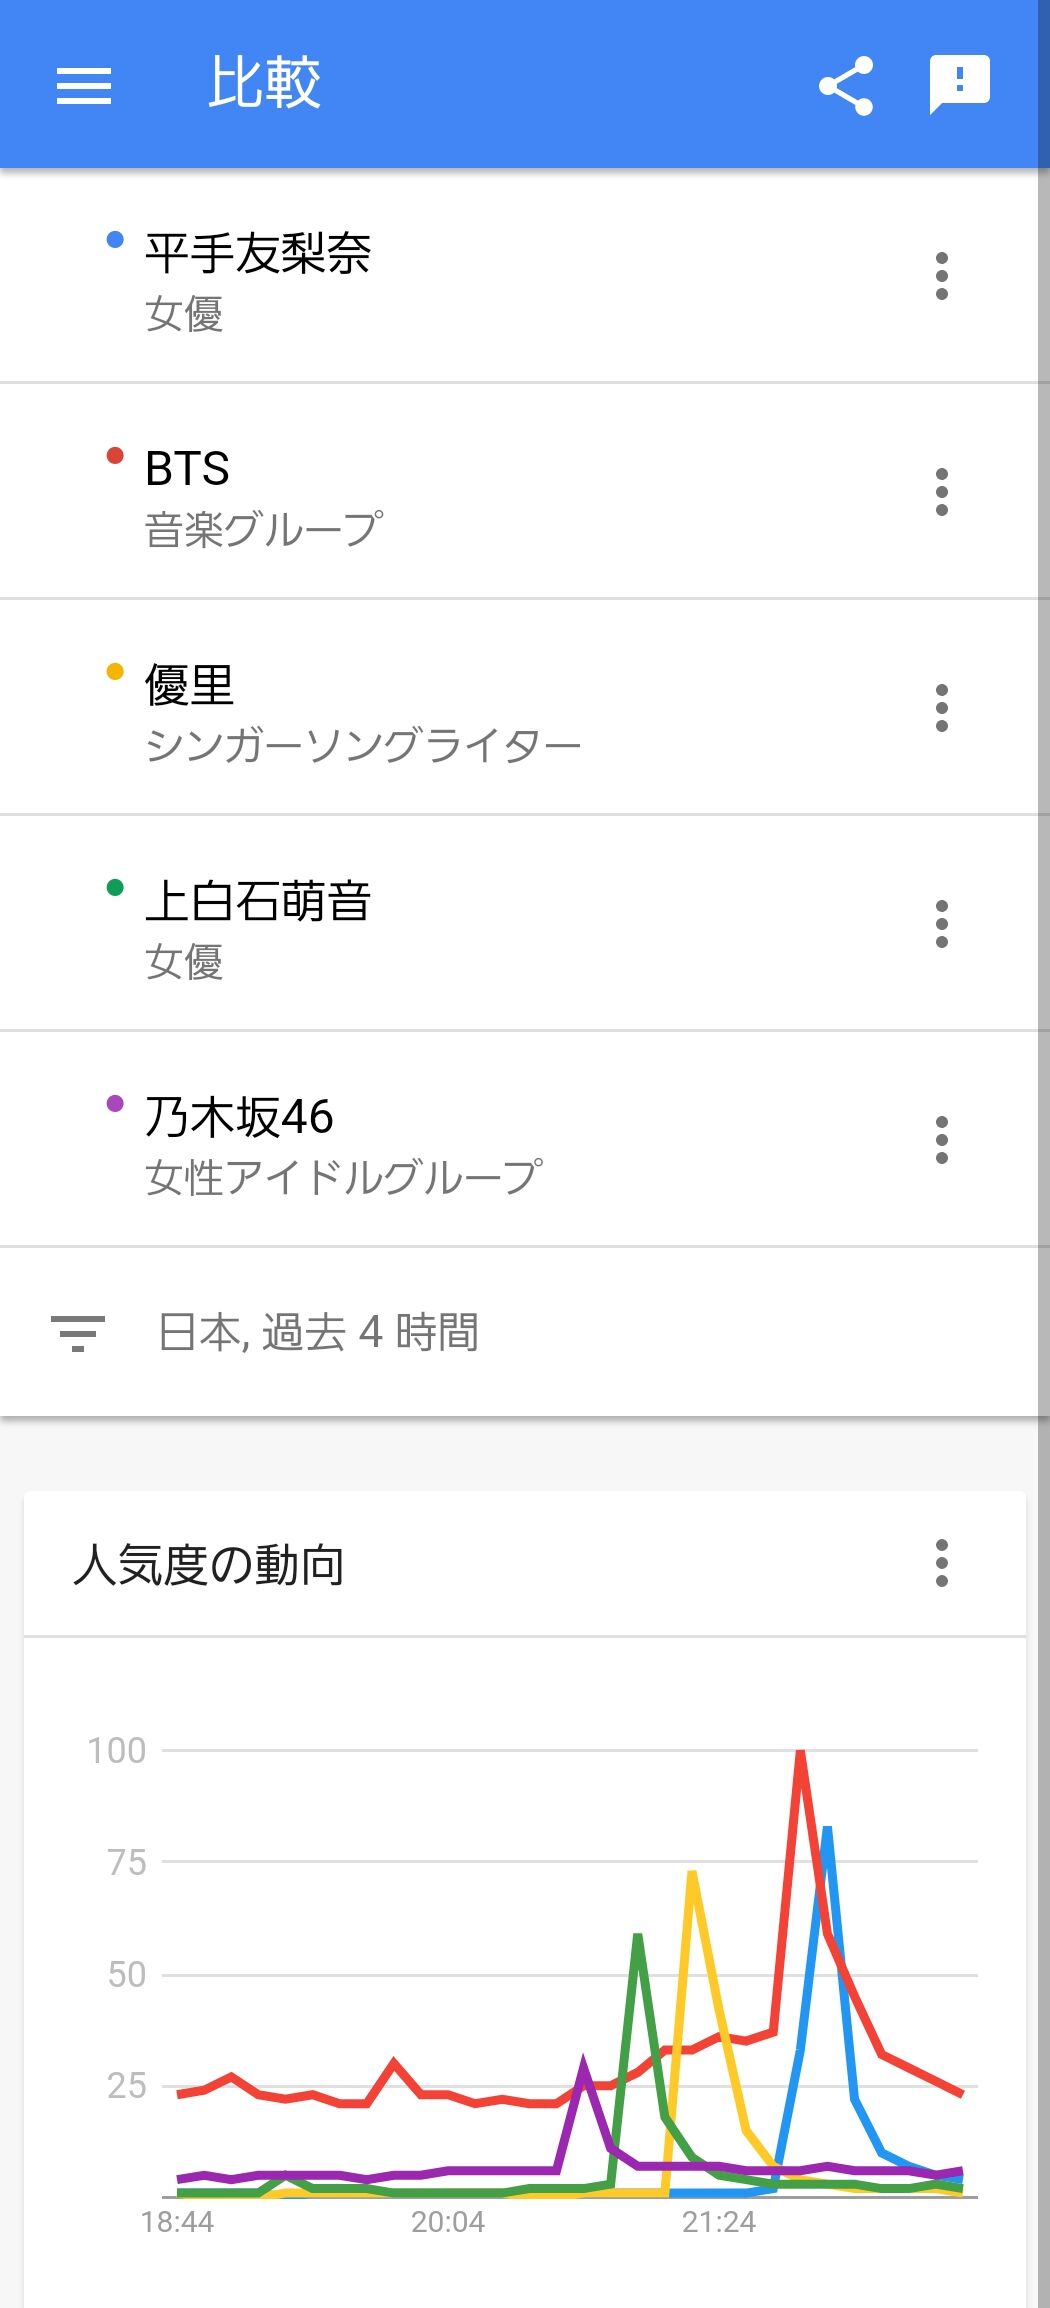Open more options for 乃木坂46
Image resolution: width=1050 pixels, height=2308 pixels.
tap(941, 1140)
